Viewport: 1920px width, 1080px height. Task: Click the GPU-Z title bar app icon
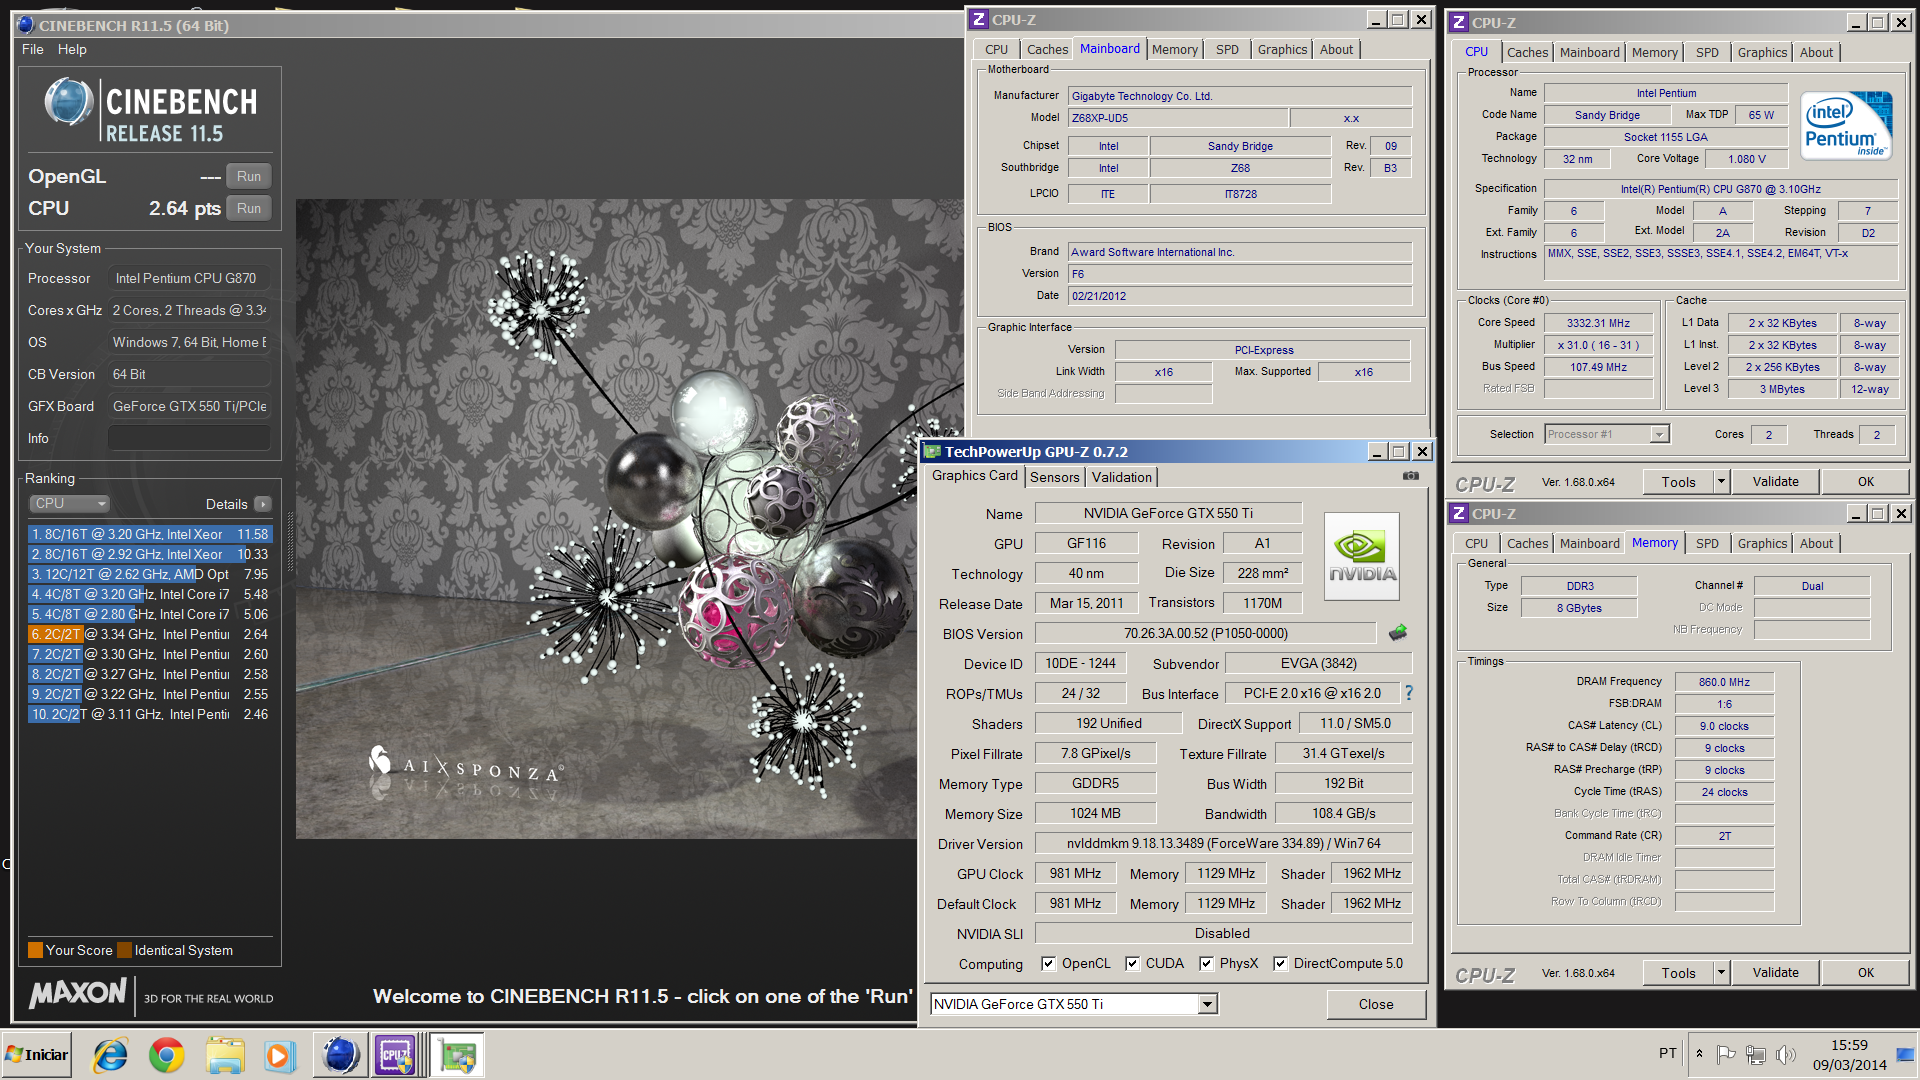[932, 451]
